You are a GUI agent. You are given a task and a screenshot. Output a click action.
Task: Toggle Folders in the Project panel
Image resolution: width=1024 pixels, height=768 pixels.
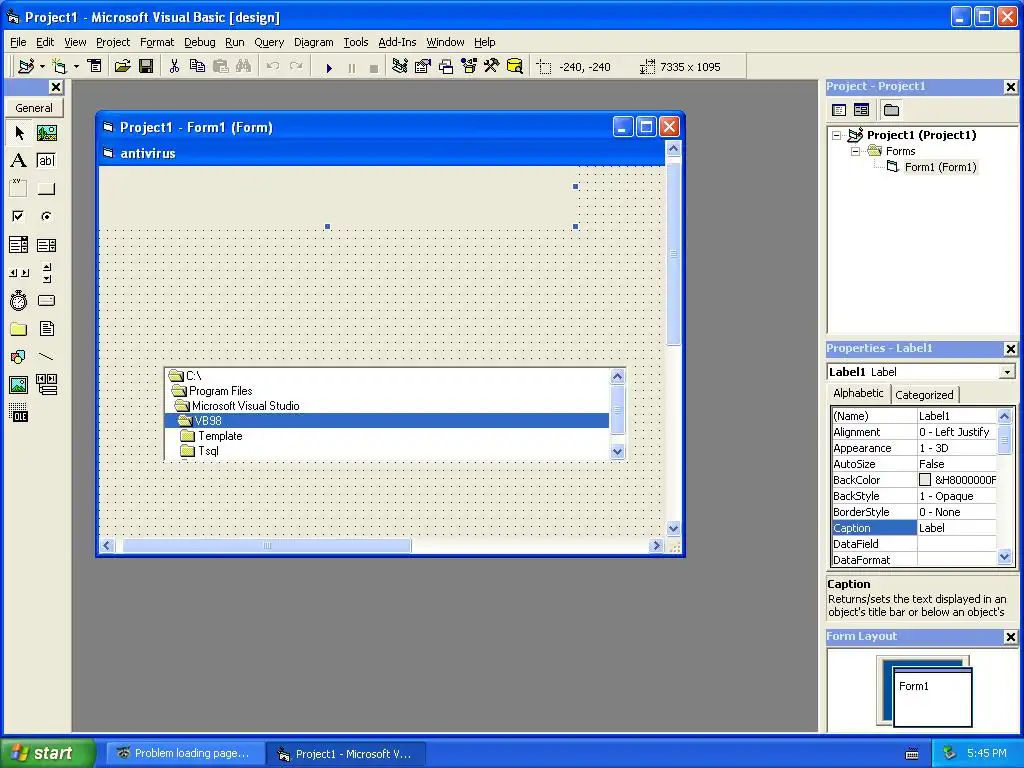pos(891,110)
